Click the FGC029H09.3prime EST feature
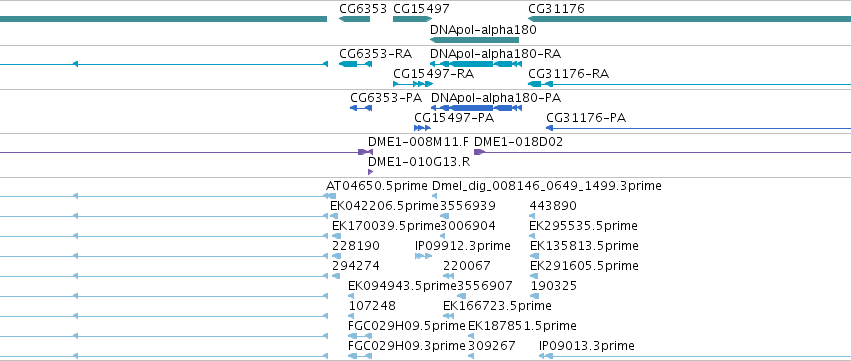This screenshot has height=361, width=851. click(x=360, y=356)
